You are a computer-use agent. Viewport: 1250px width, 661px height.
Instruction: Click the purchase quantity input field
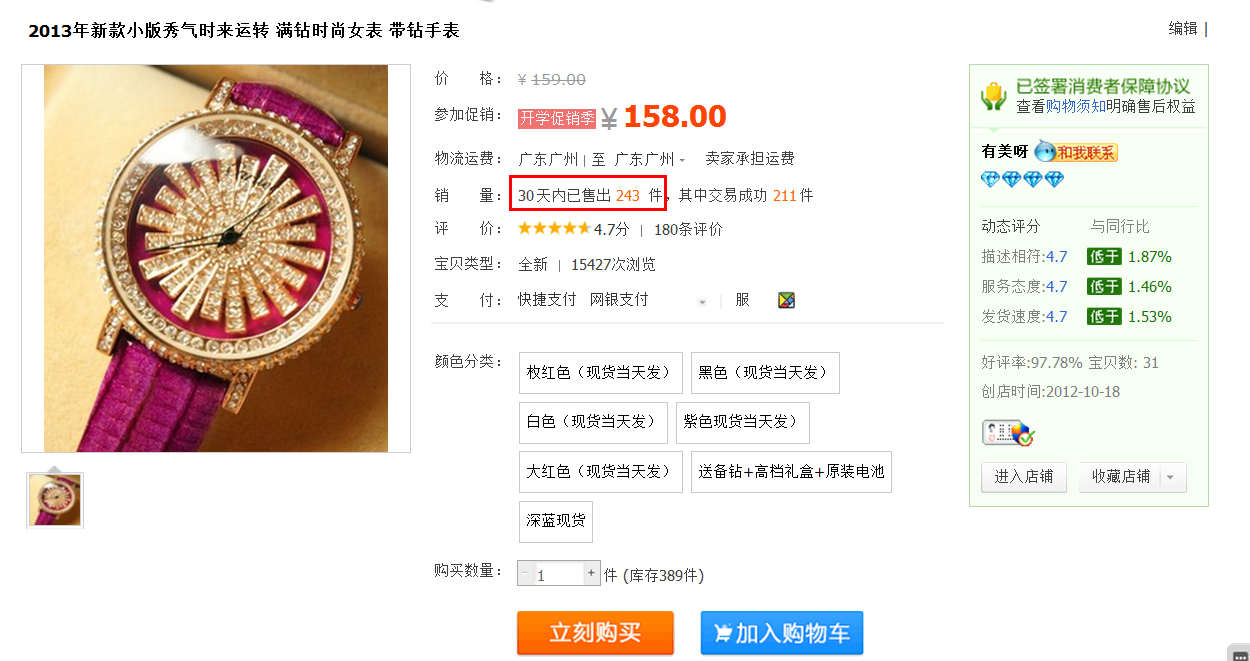tap(558, 575)
